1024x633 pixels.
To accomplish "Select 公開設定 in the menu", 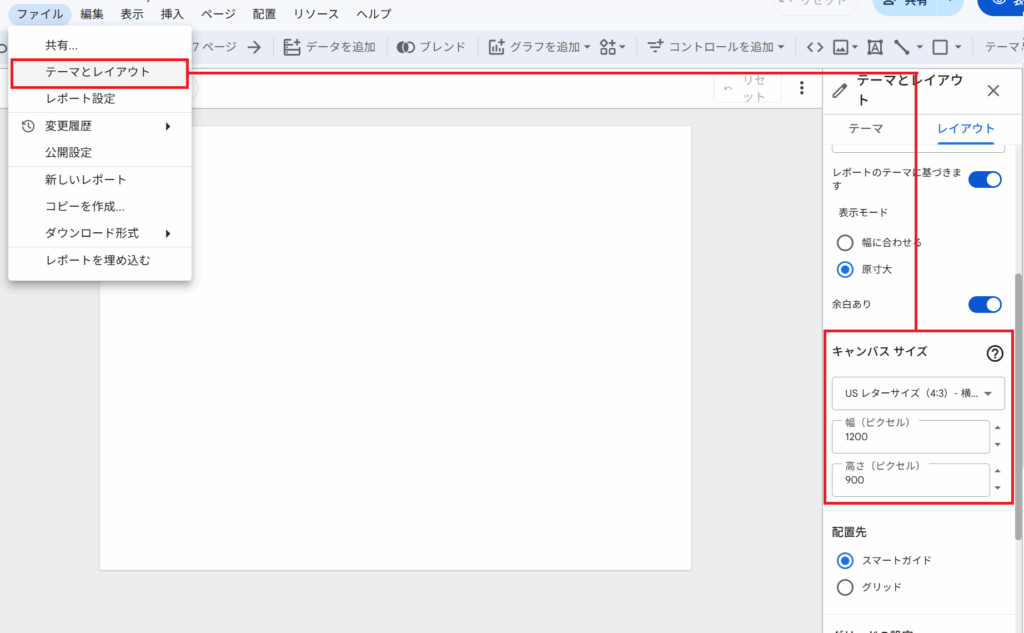I will point(100,152).
